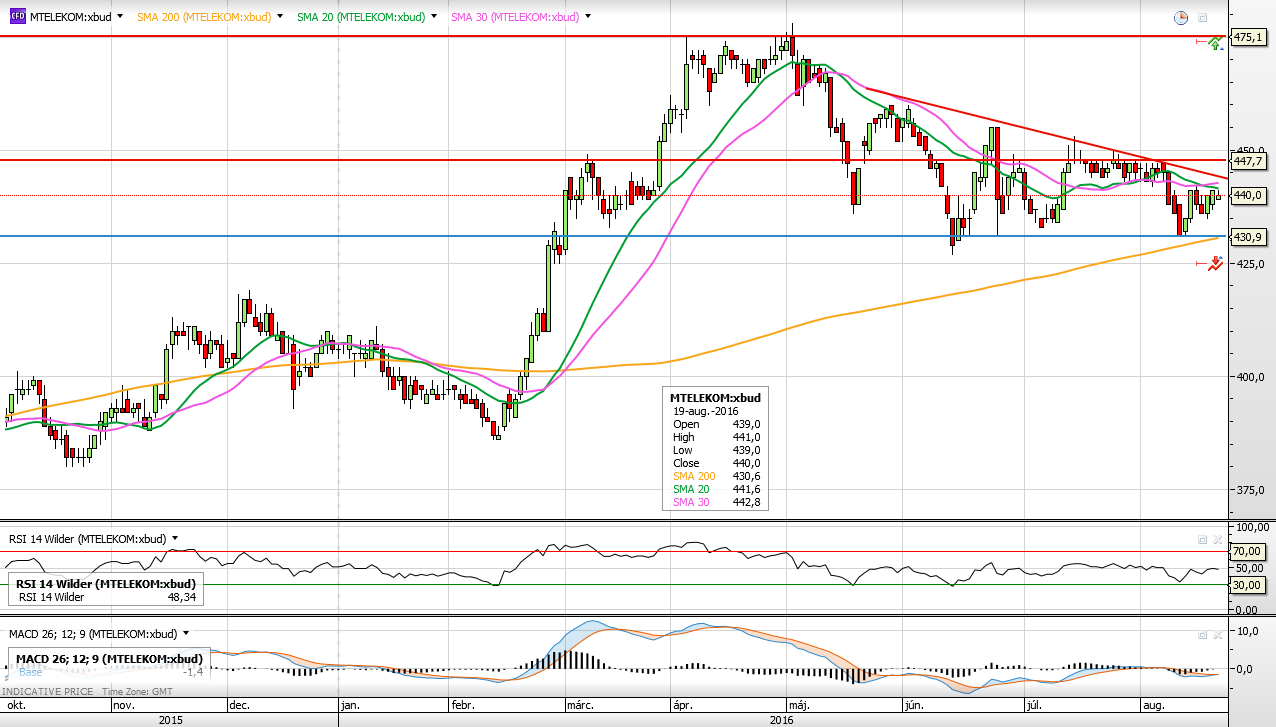Open the MTELEKOM:xbud instrument dropdown
The height and width of the screenshot is (727, 1276).
click(x=120, y=17)
